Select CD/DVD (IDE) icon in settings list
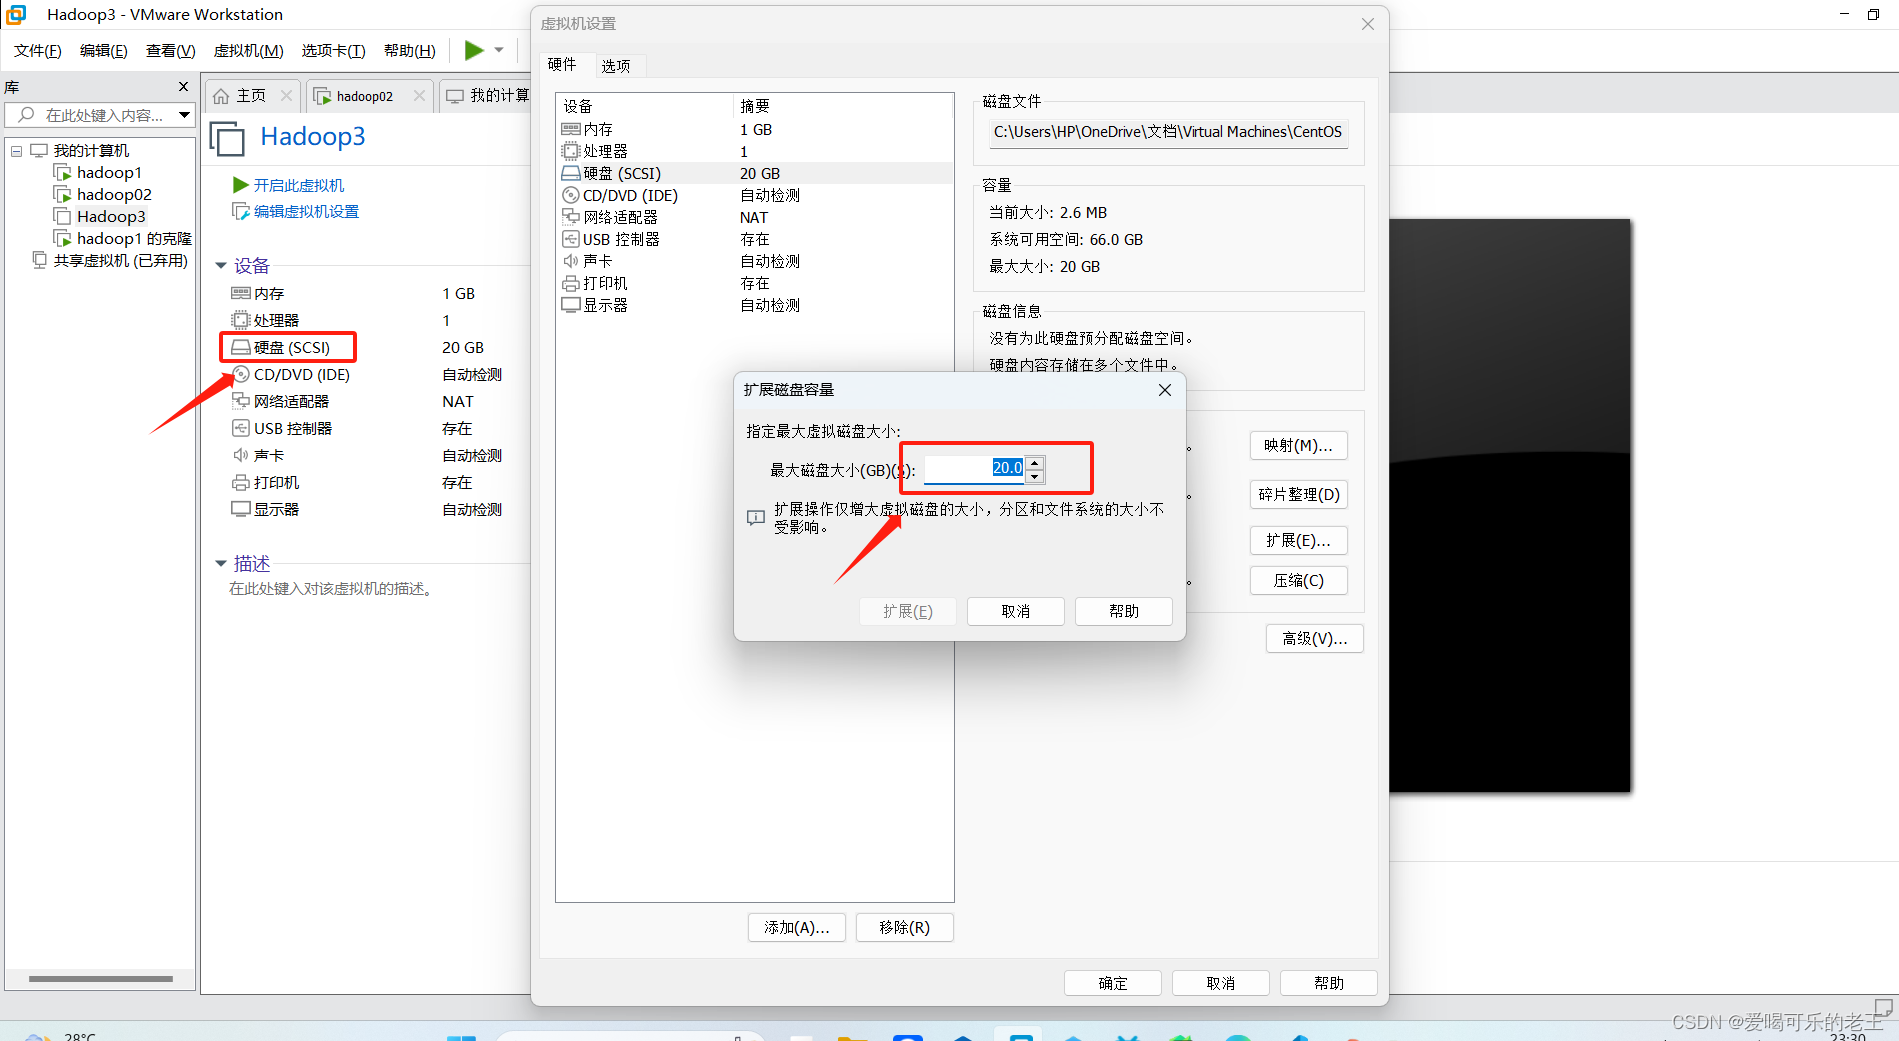Image resolution: width=1899 pixels, height=1041 pixels. click(571, 195)
